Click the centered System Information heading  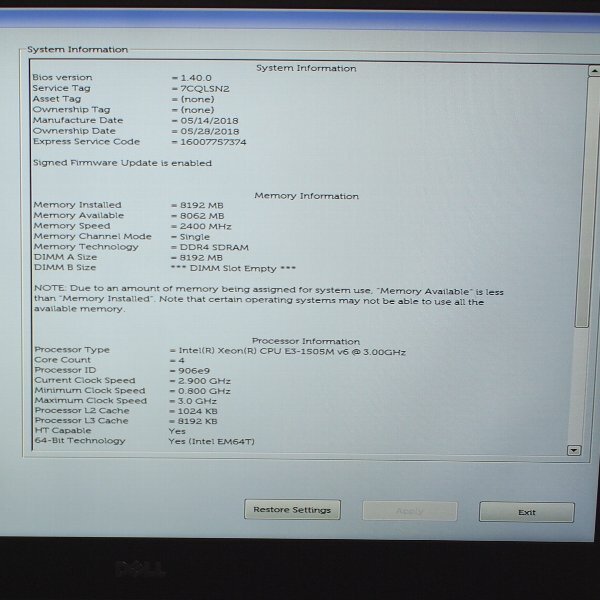(306, 68)
